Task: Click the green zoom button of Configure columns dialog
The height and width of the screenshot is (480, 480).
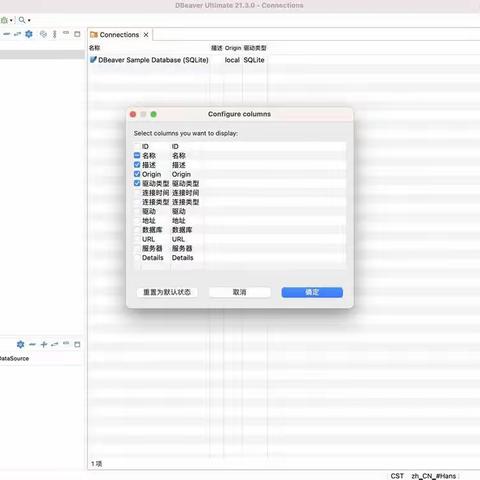Action: click(154, 114)
